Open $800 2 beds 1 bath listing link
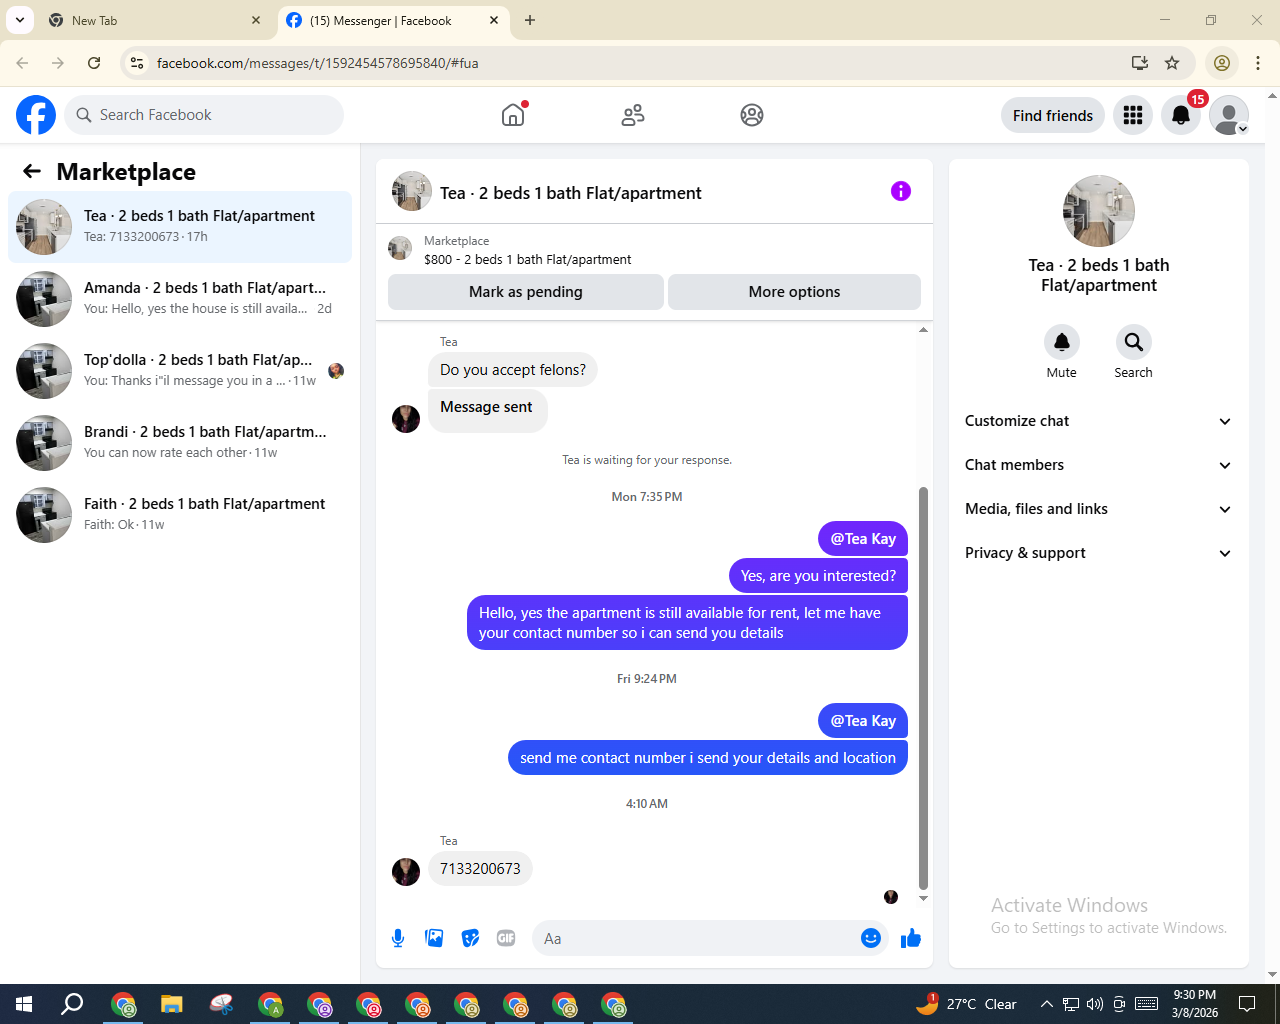Viewport: 1280px width, 1024px height. pos(527,259)
